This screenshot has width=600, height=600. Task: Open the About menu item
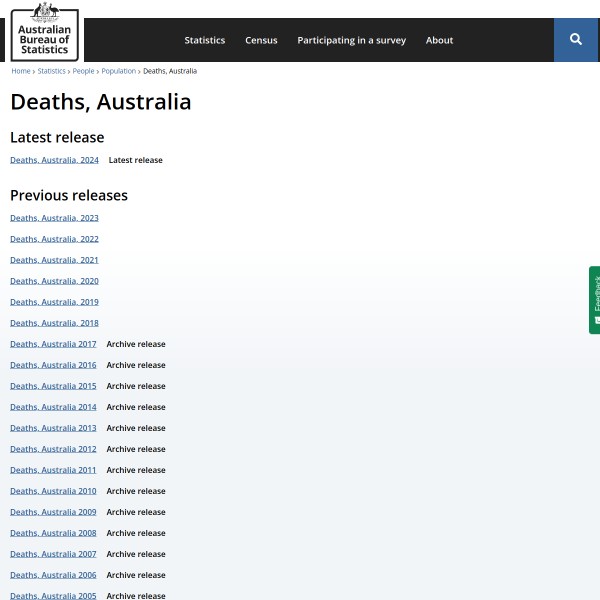(x=439, y=40)
